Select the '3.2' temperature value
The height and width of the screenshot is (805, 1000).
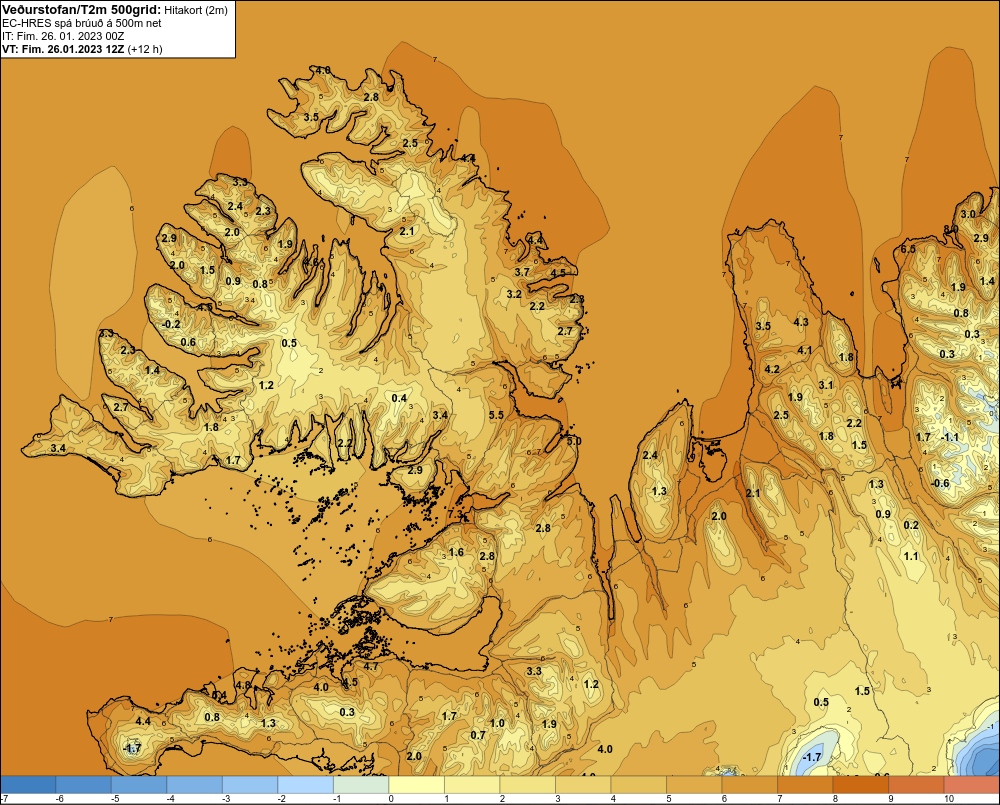click(514, 294)
